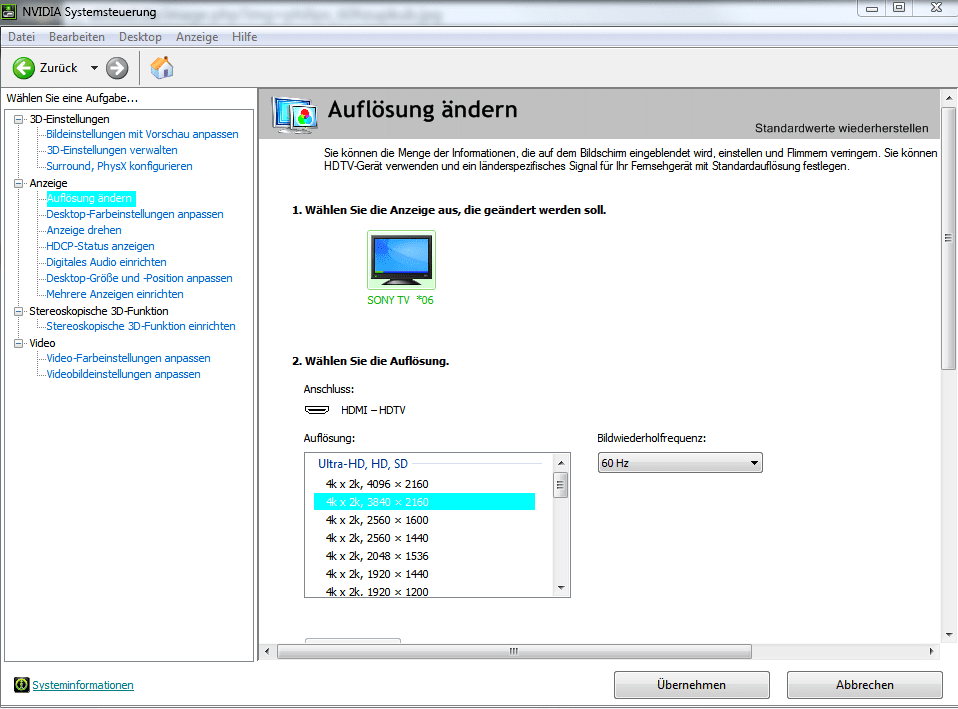958x709 pixels.
Task: Collapse the 3D-Einstellungen tree node
Action: click(x=19, y=119)
